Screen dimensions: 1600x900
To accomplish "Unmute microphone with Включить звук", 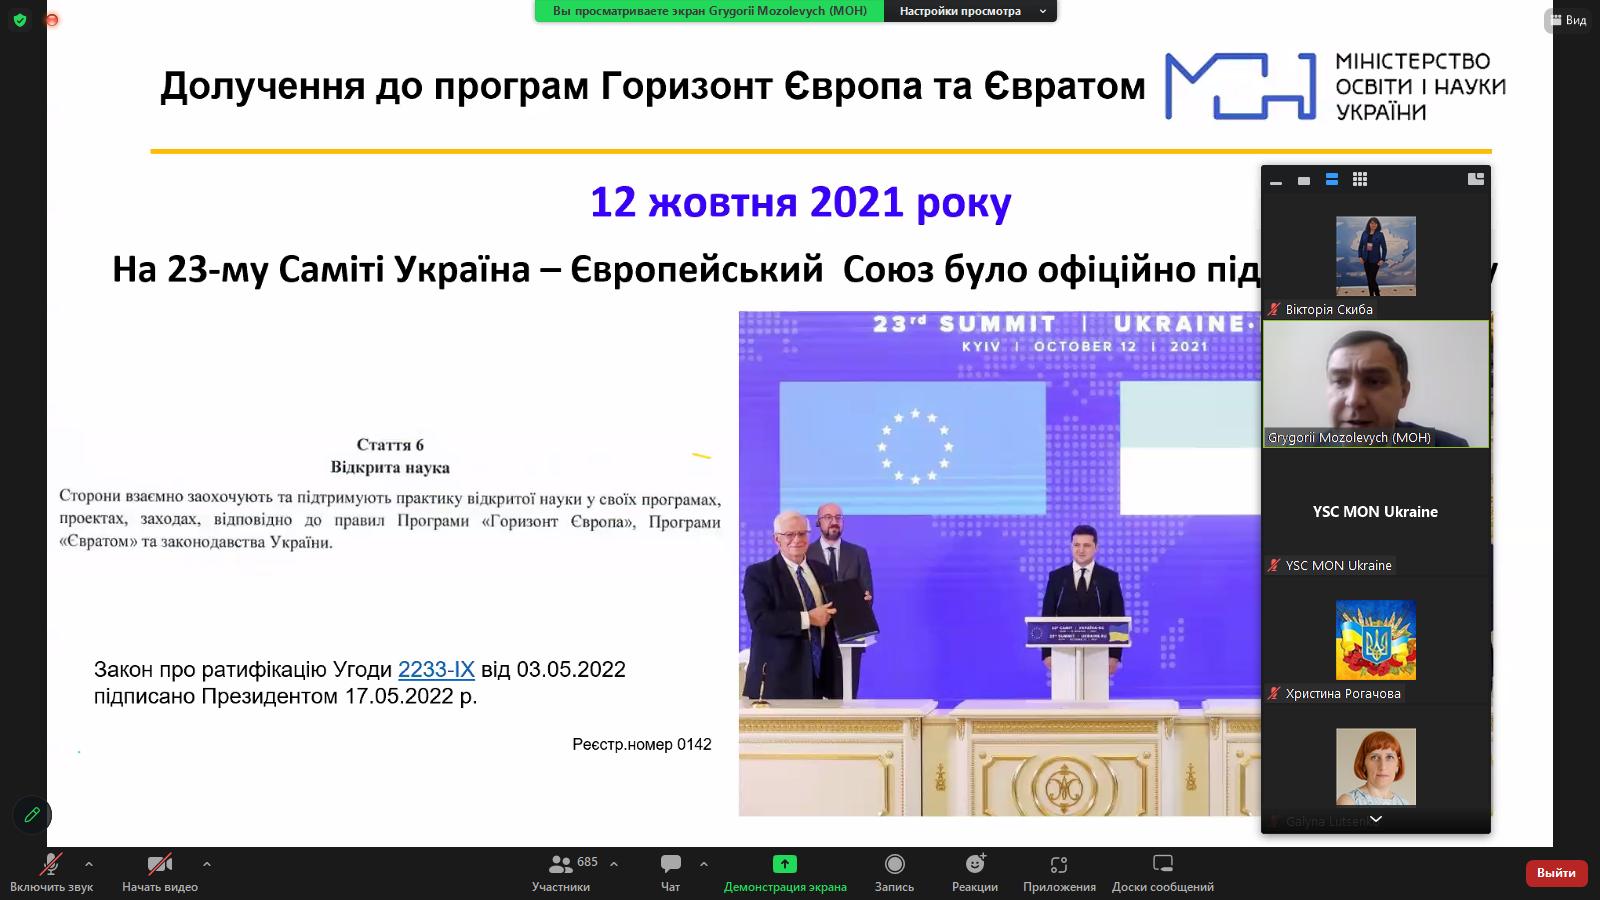I will point(51,872).
